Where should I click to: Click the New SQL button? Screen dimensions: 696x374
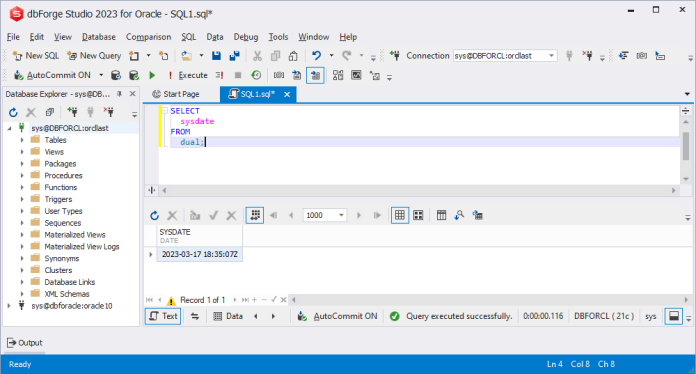[x=36, y=56]
